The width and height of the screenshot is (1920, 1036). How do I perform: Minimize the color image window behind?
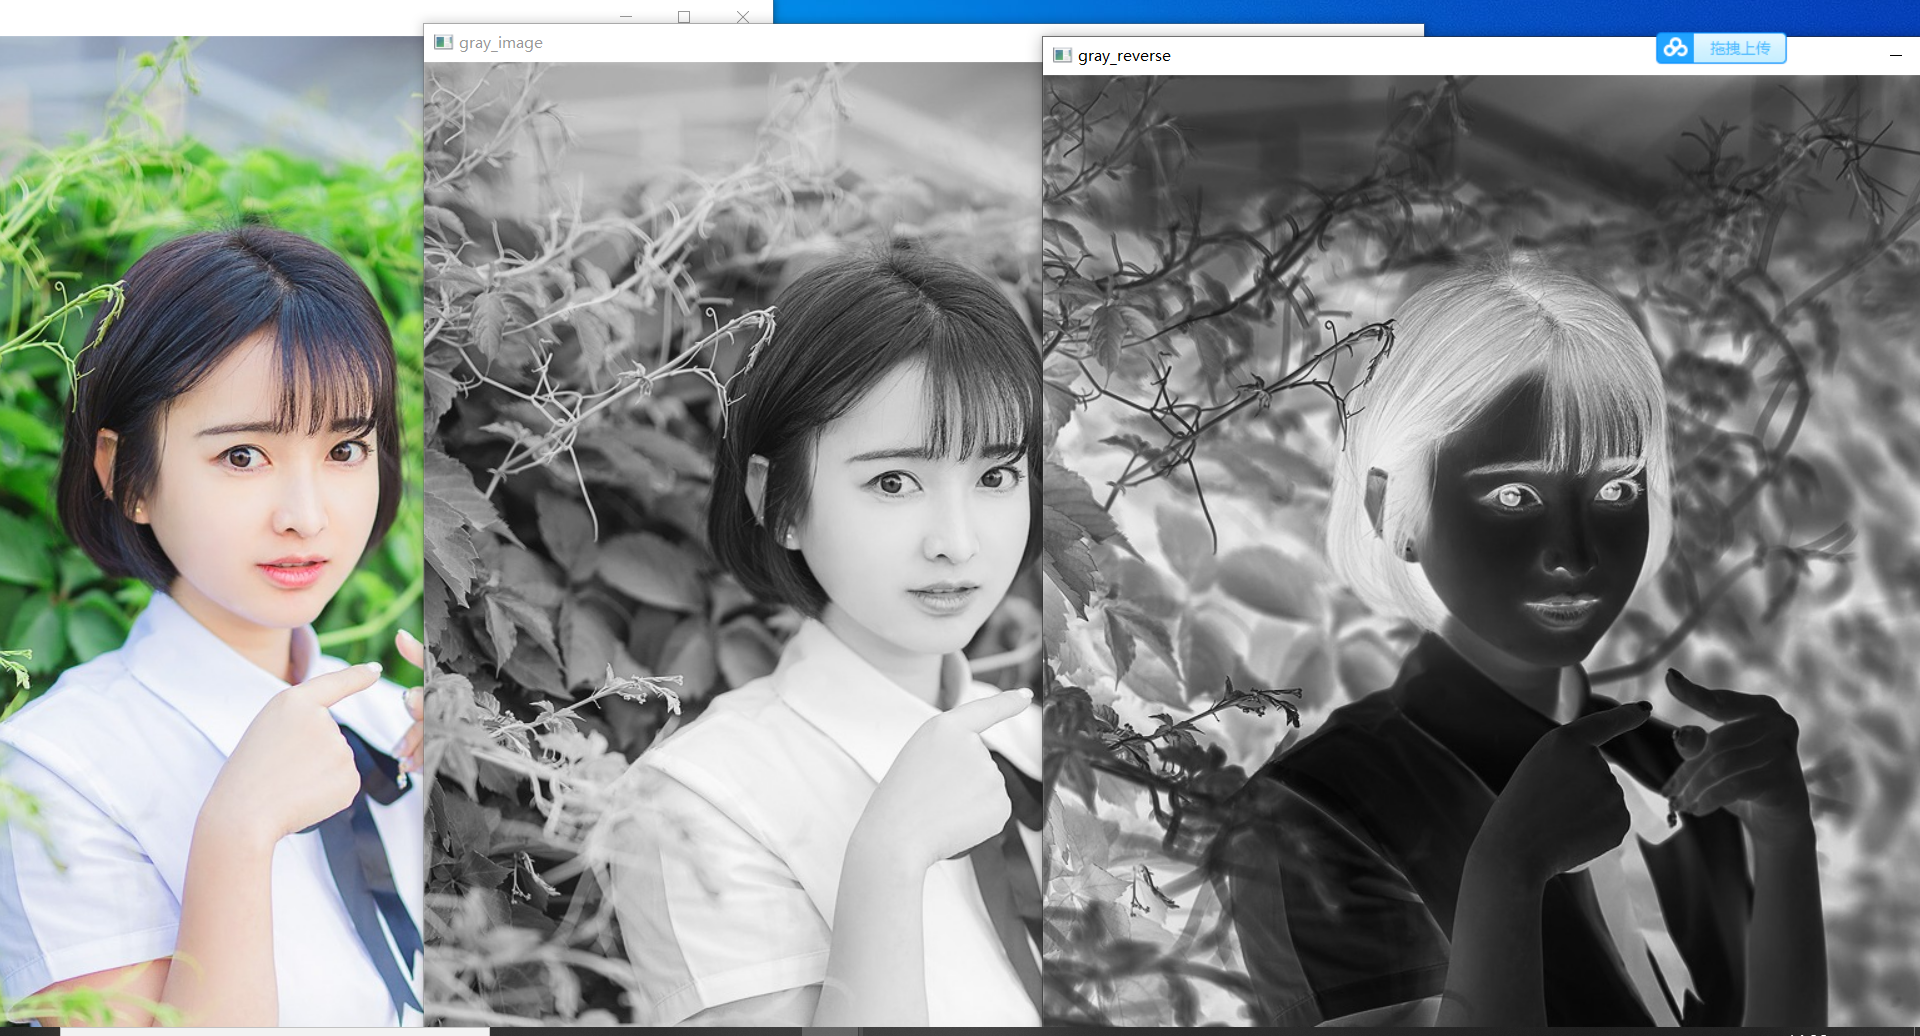[x=626, y=16]
